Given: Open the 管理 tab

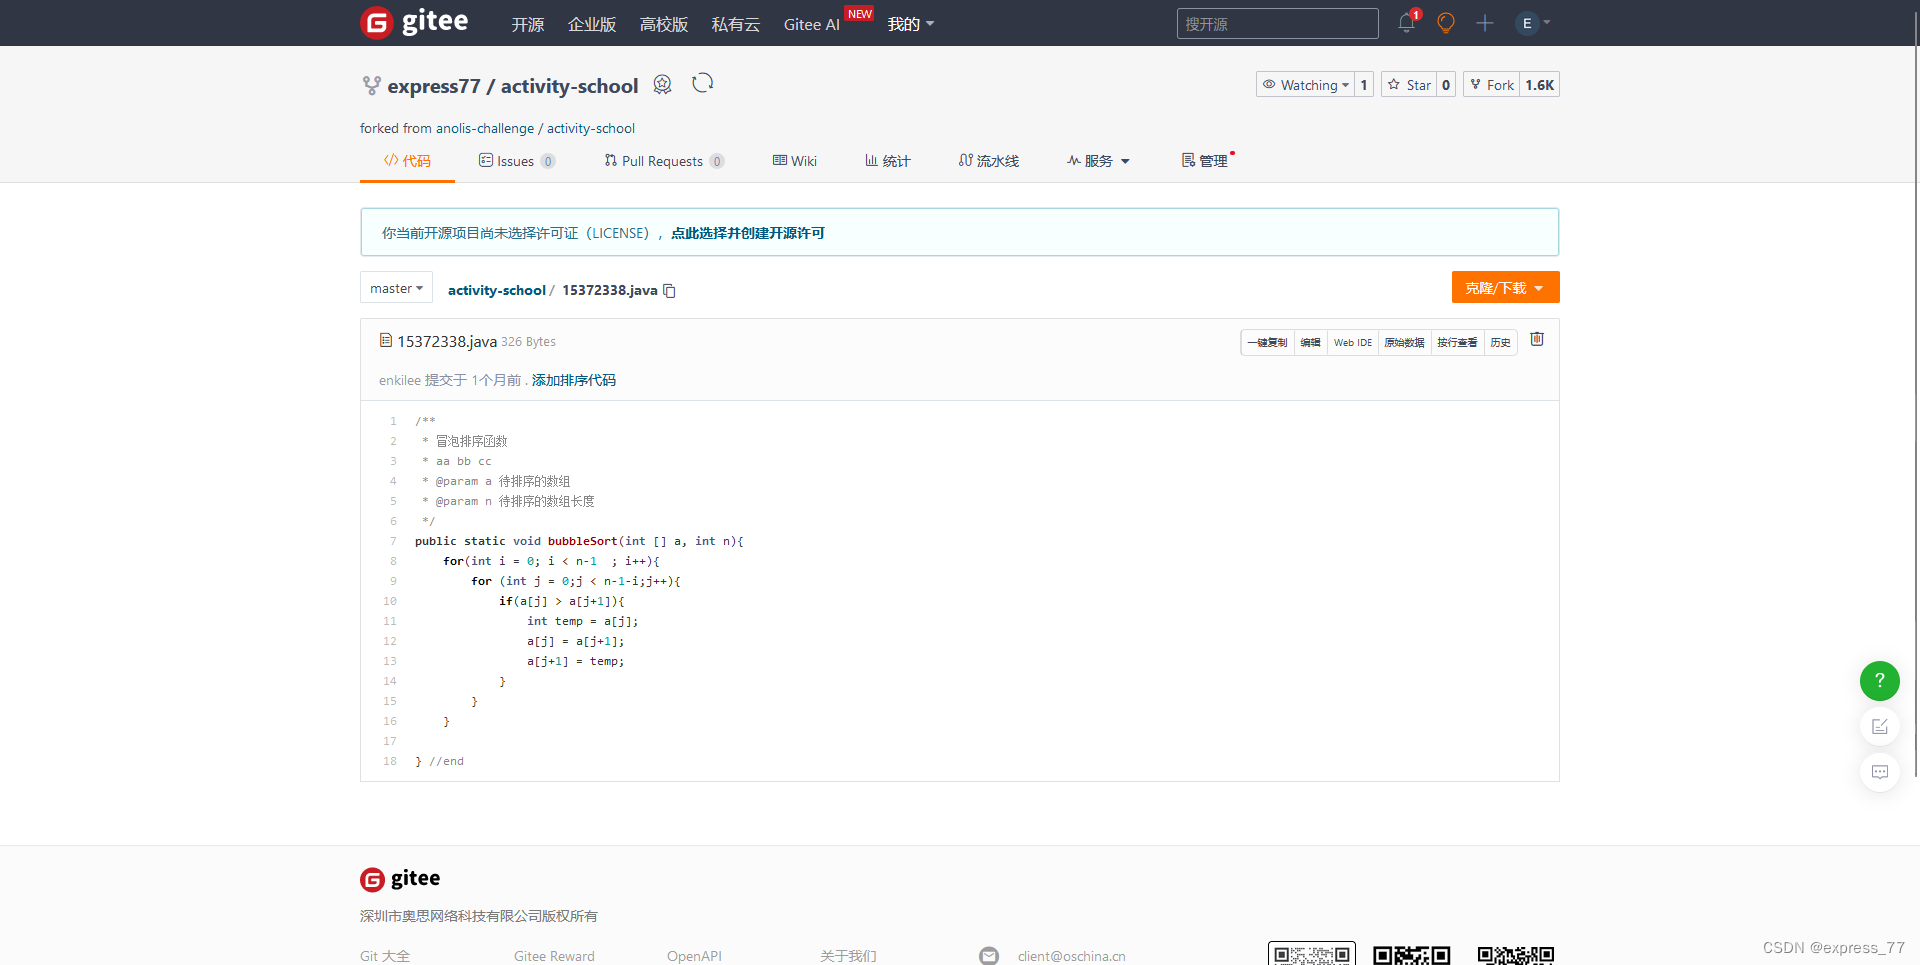Looking at the screenshot, I should 1205,161.
